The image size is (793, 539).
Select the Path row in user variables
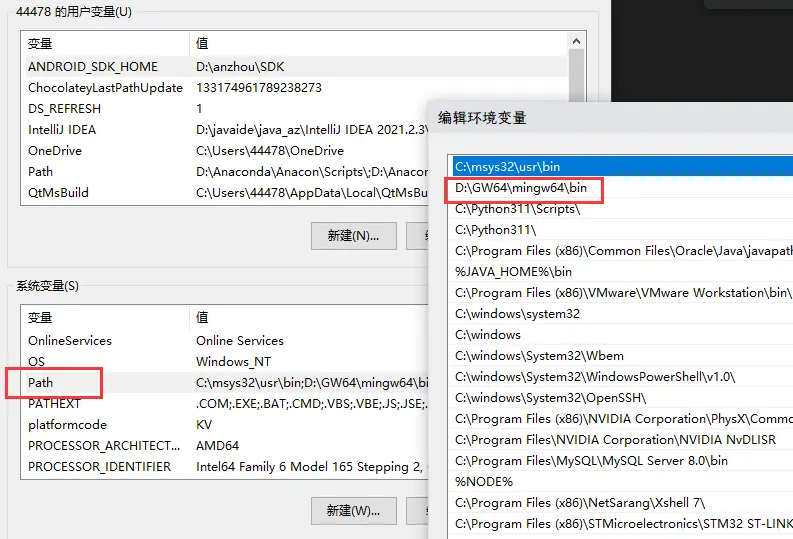(x=41, y=171)
